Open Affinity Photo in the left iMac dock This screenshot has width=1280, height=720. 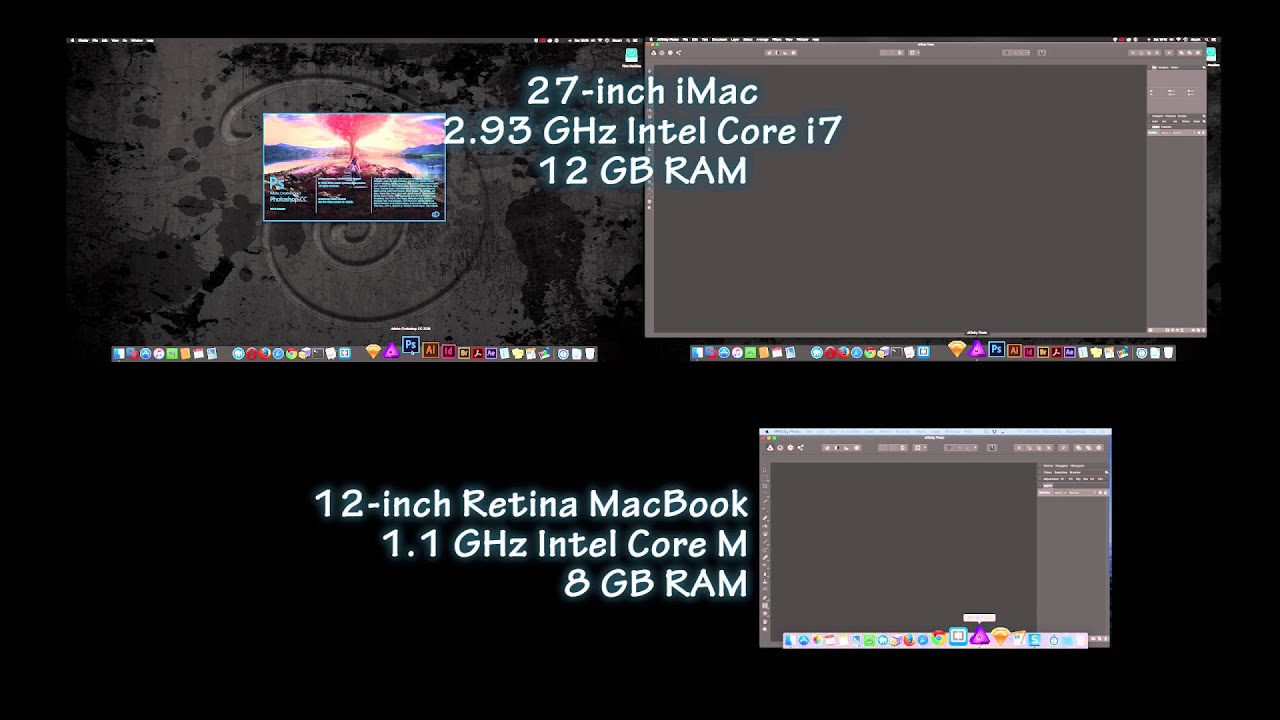click(391, 350)
